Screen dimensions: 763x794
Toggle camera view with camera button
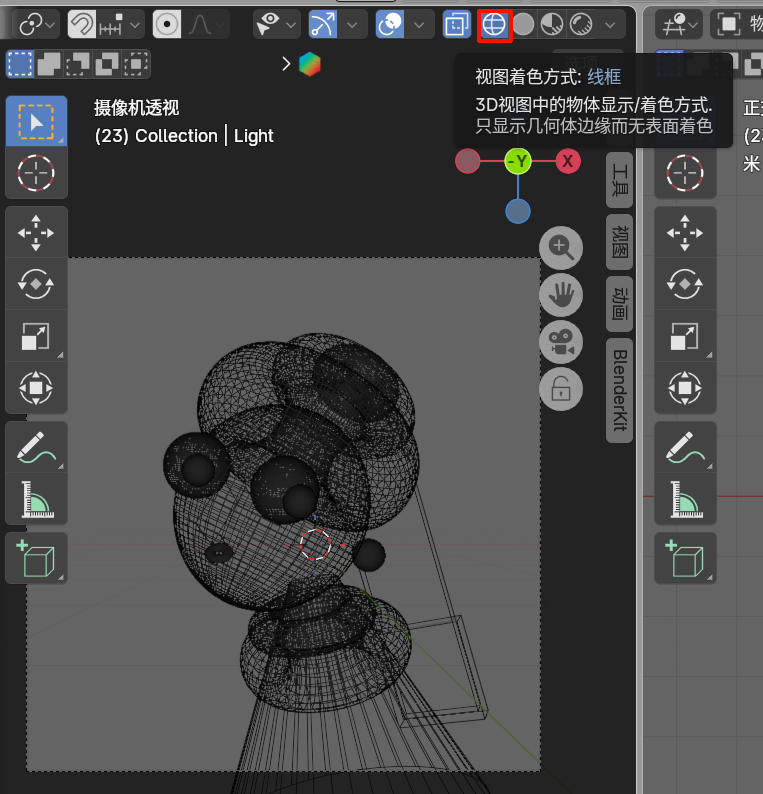561,342
